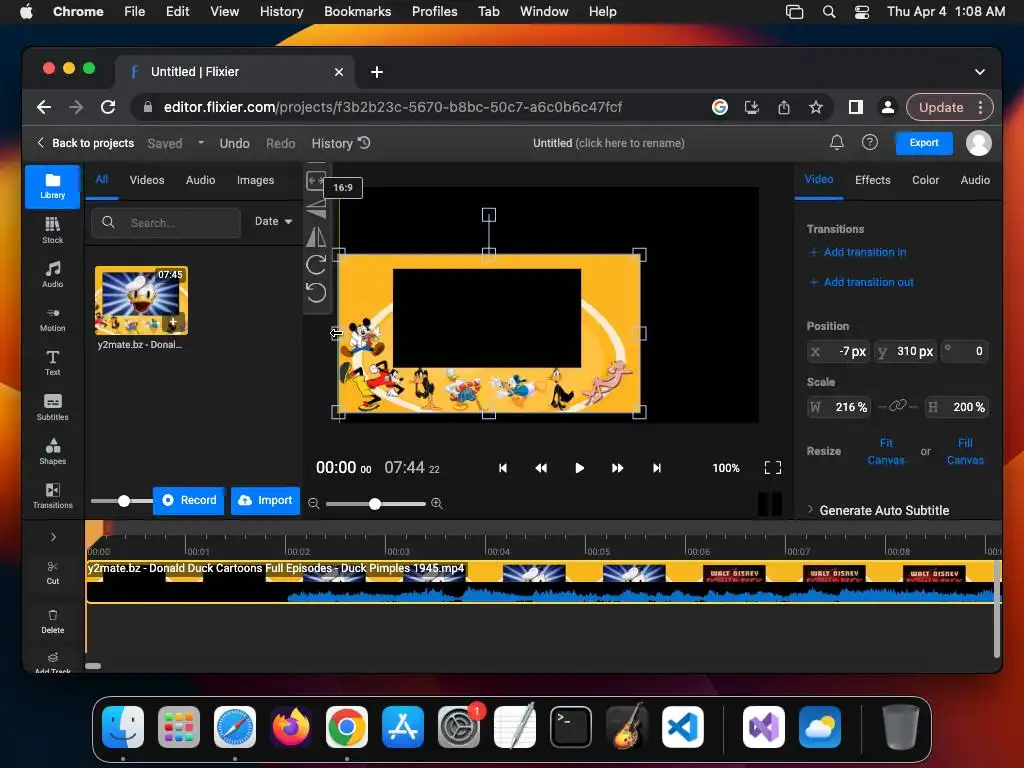Click Add transition out
This screenshot has width=1024, height=768.
click(x=862, y=282)
